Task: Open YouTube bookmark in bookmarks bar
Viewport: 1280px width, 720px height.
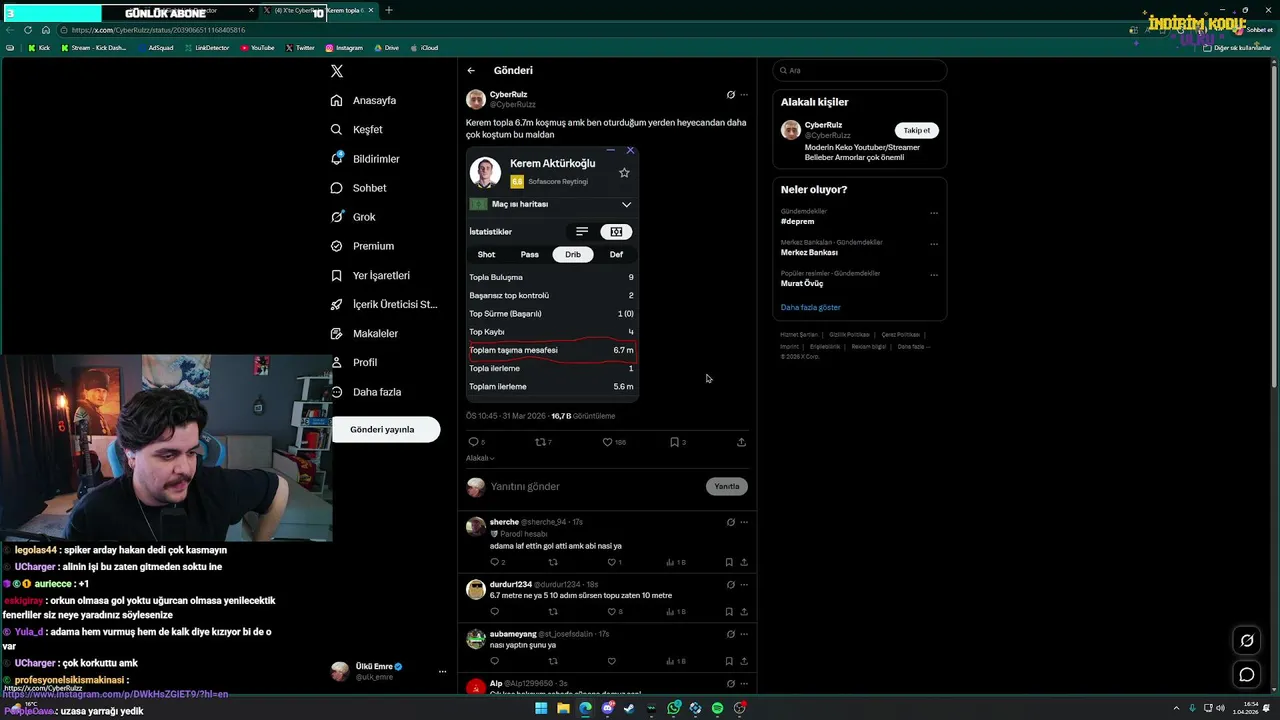Action: pos(257,48)
